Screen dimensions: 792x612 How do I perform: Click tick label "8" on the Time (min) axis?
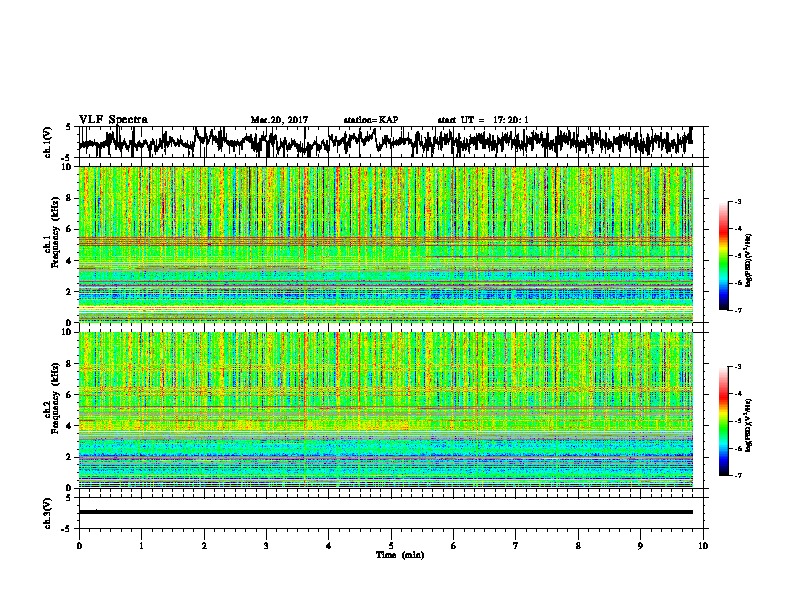[578, 546]
